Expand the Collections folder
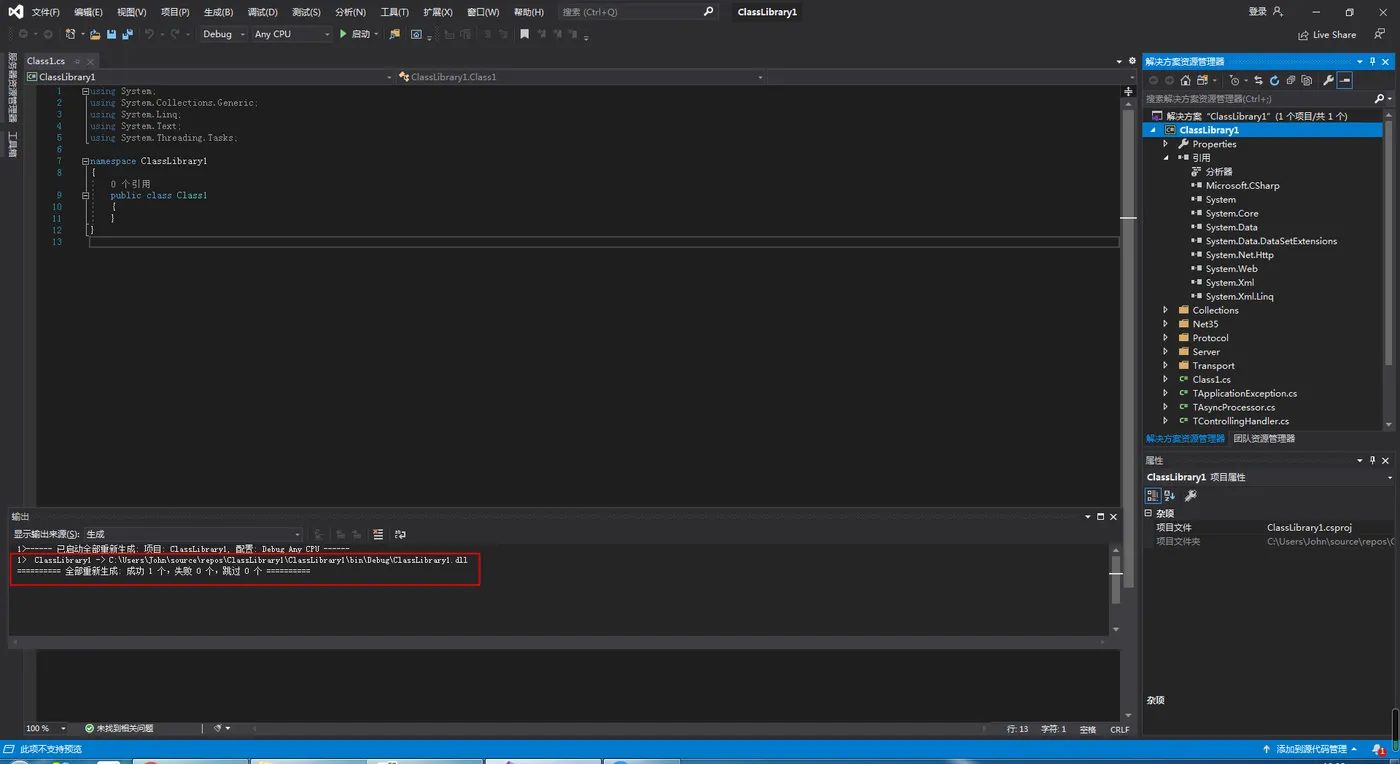Image resolution: width=1400 pixels, height=764 pixels. [x=1165, y=310]
